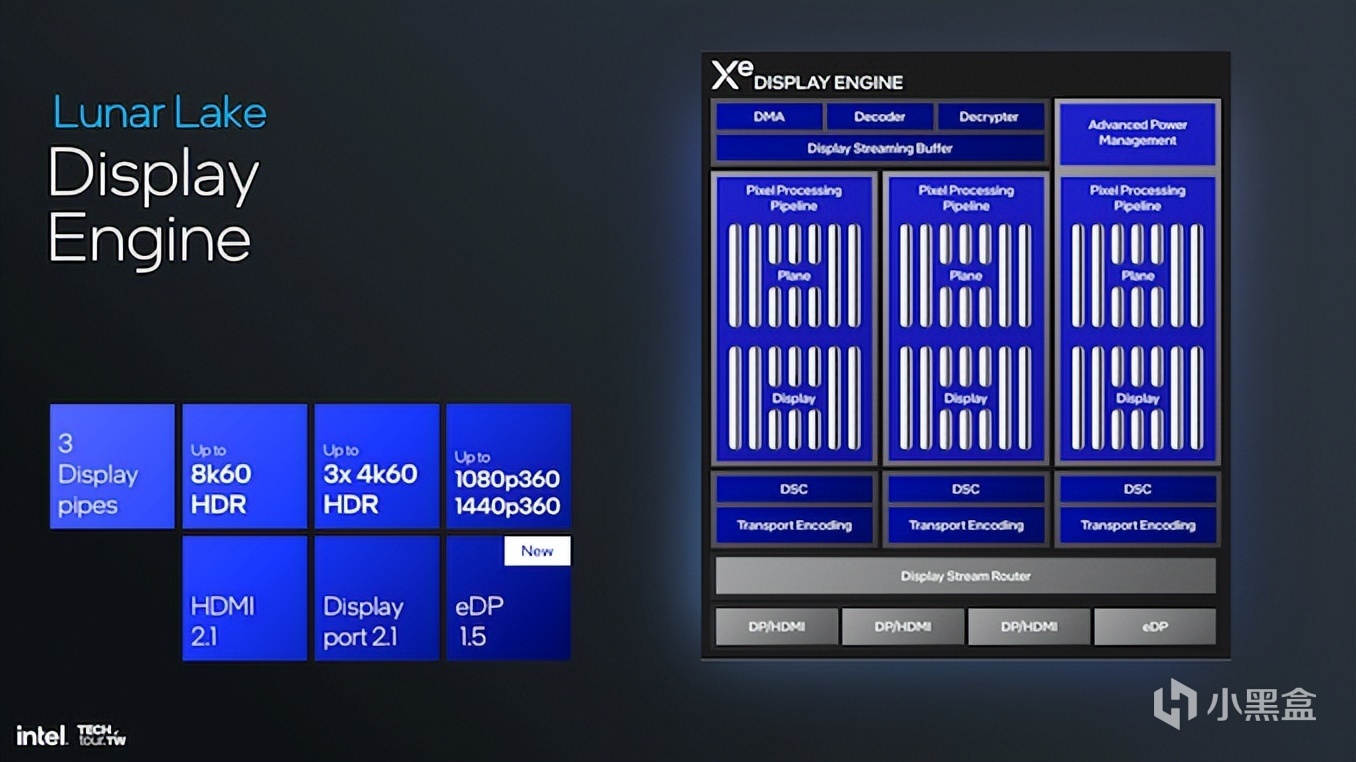
Task: Click the leftmost "Pixel Processing Pipeline" label
Action: point(794,198)
